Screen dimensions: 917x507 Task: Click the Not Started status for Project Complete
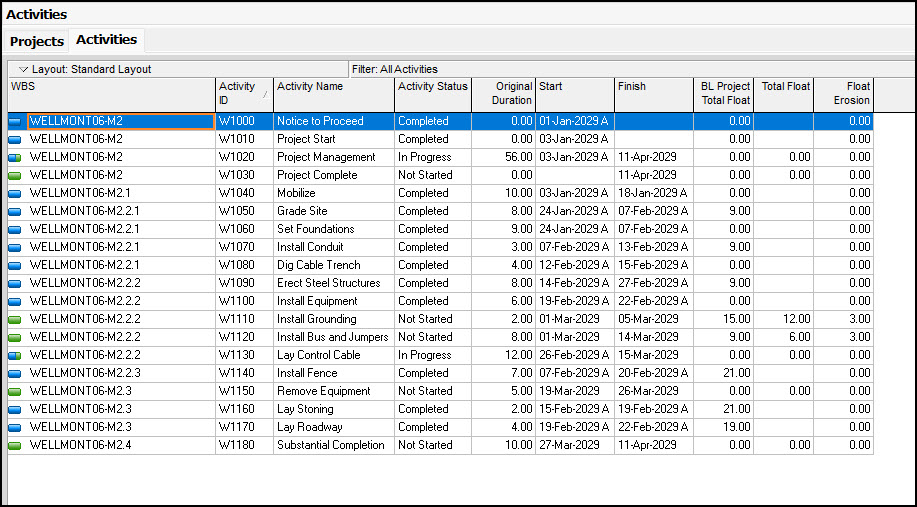(425, 175)
